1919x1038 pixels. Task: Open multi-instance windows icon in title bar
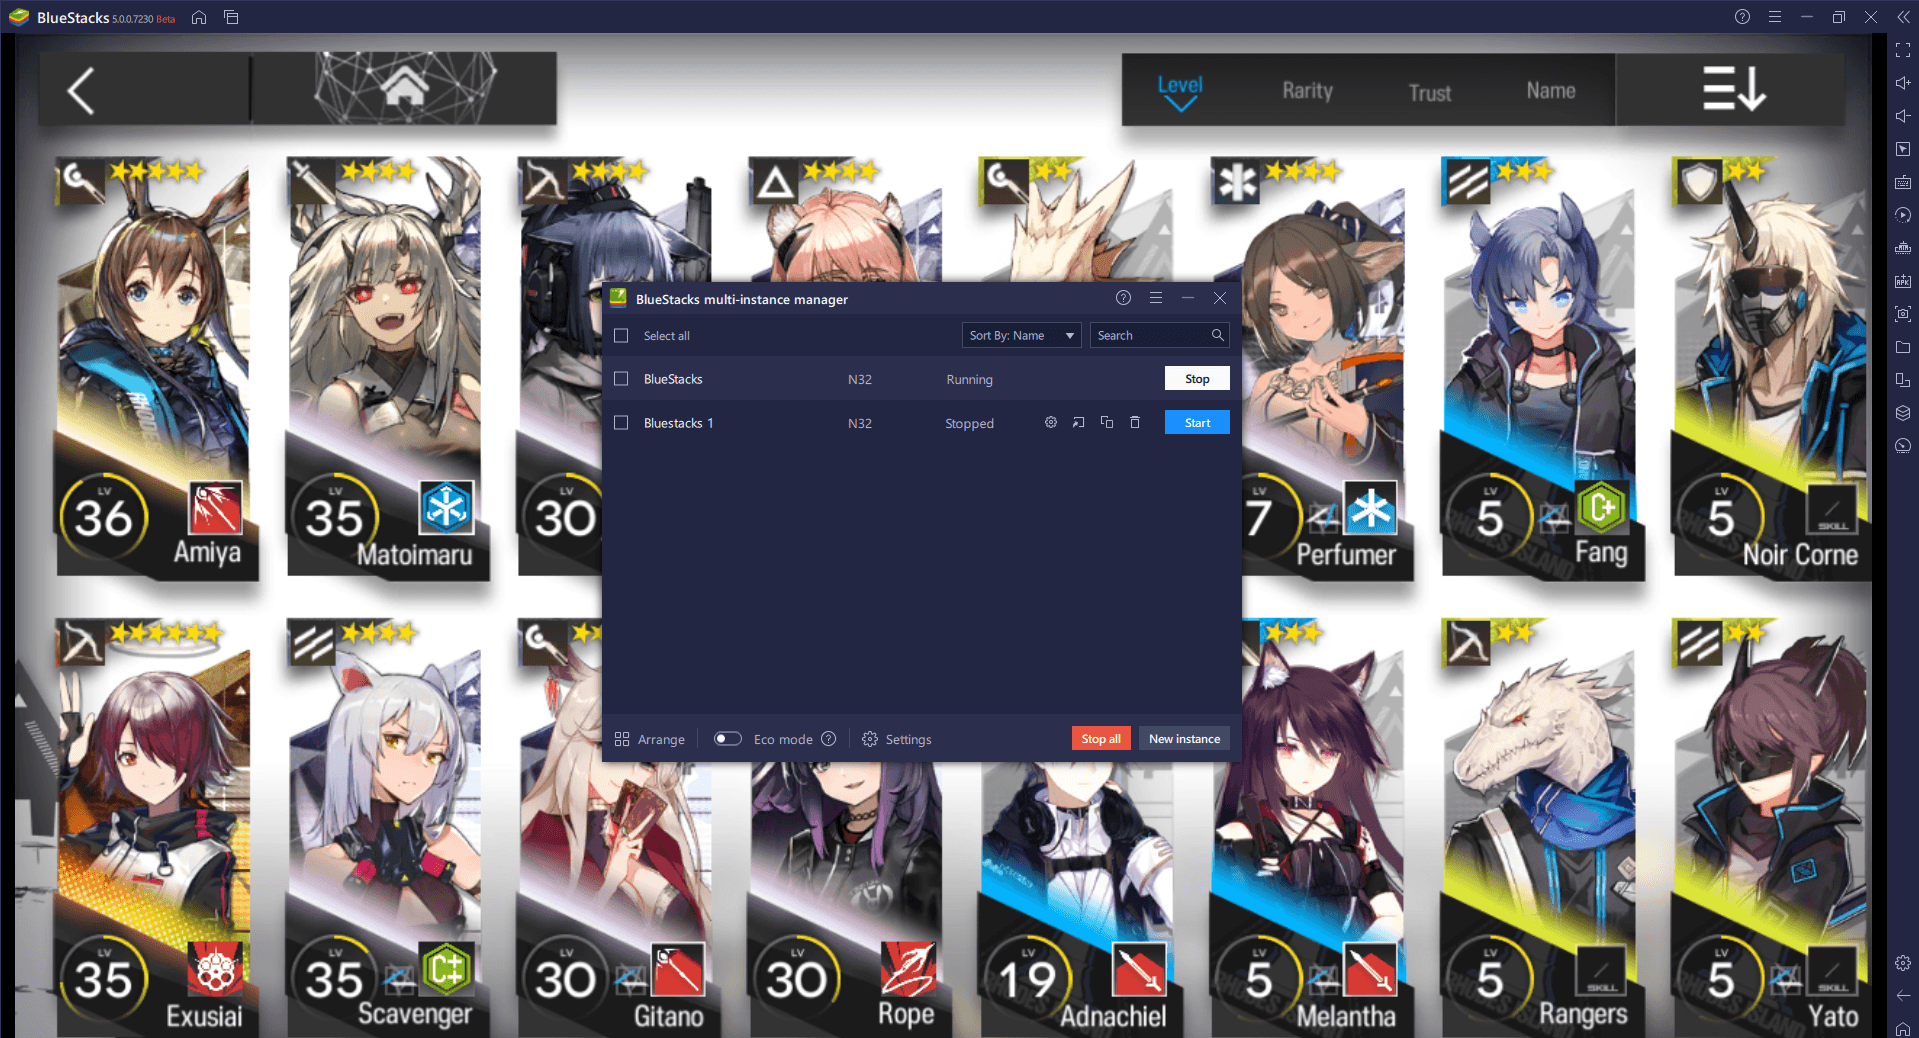[231, 17]
